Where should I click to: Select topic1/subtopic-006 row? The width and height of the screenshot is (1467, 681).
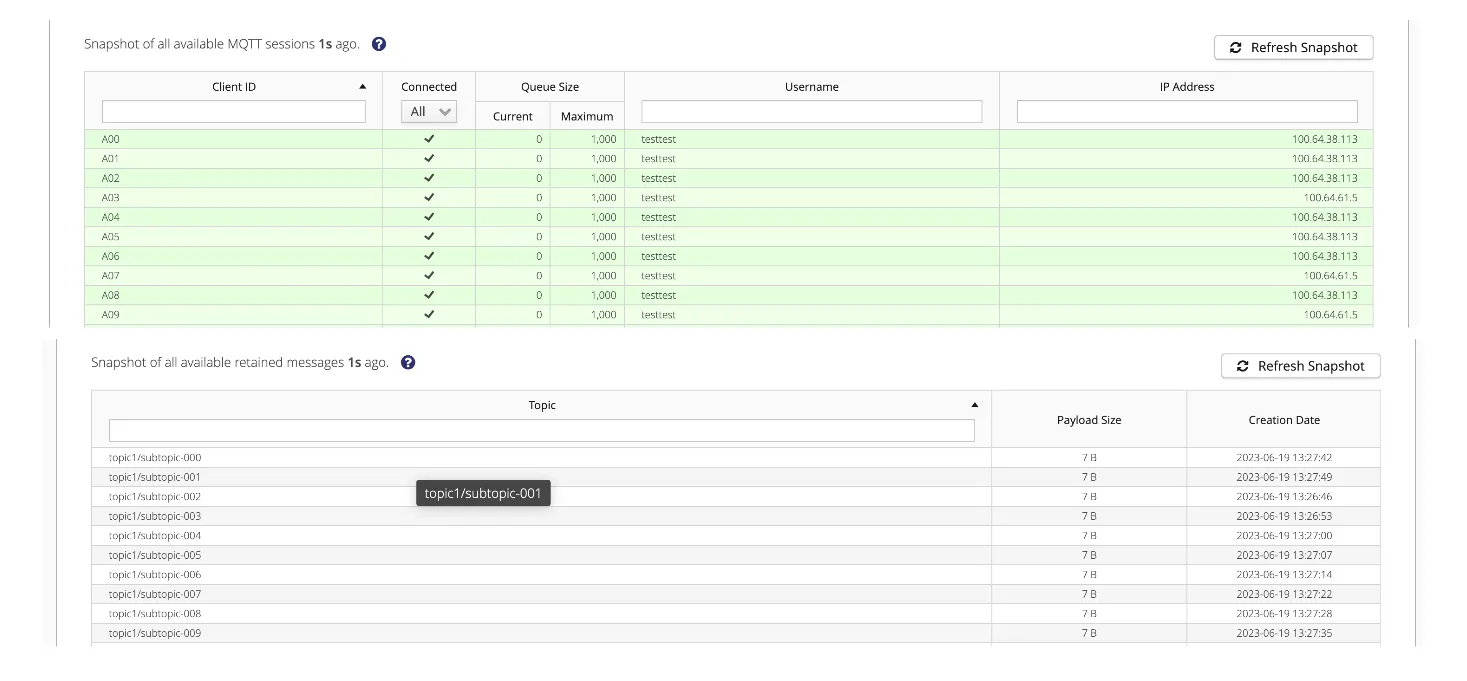[736, 575]
